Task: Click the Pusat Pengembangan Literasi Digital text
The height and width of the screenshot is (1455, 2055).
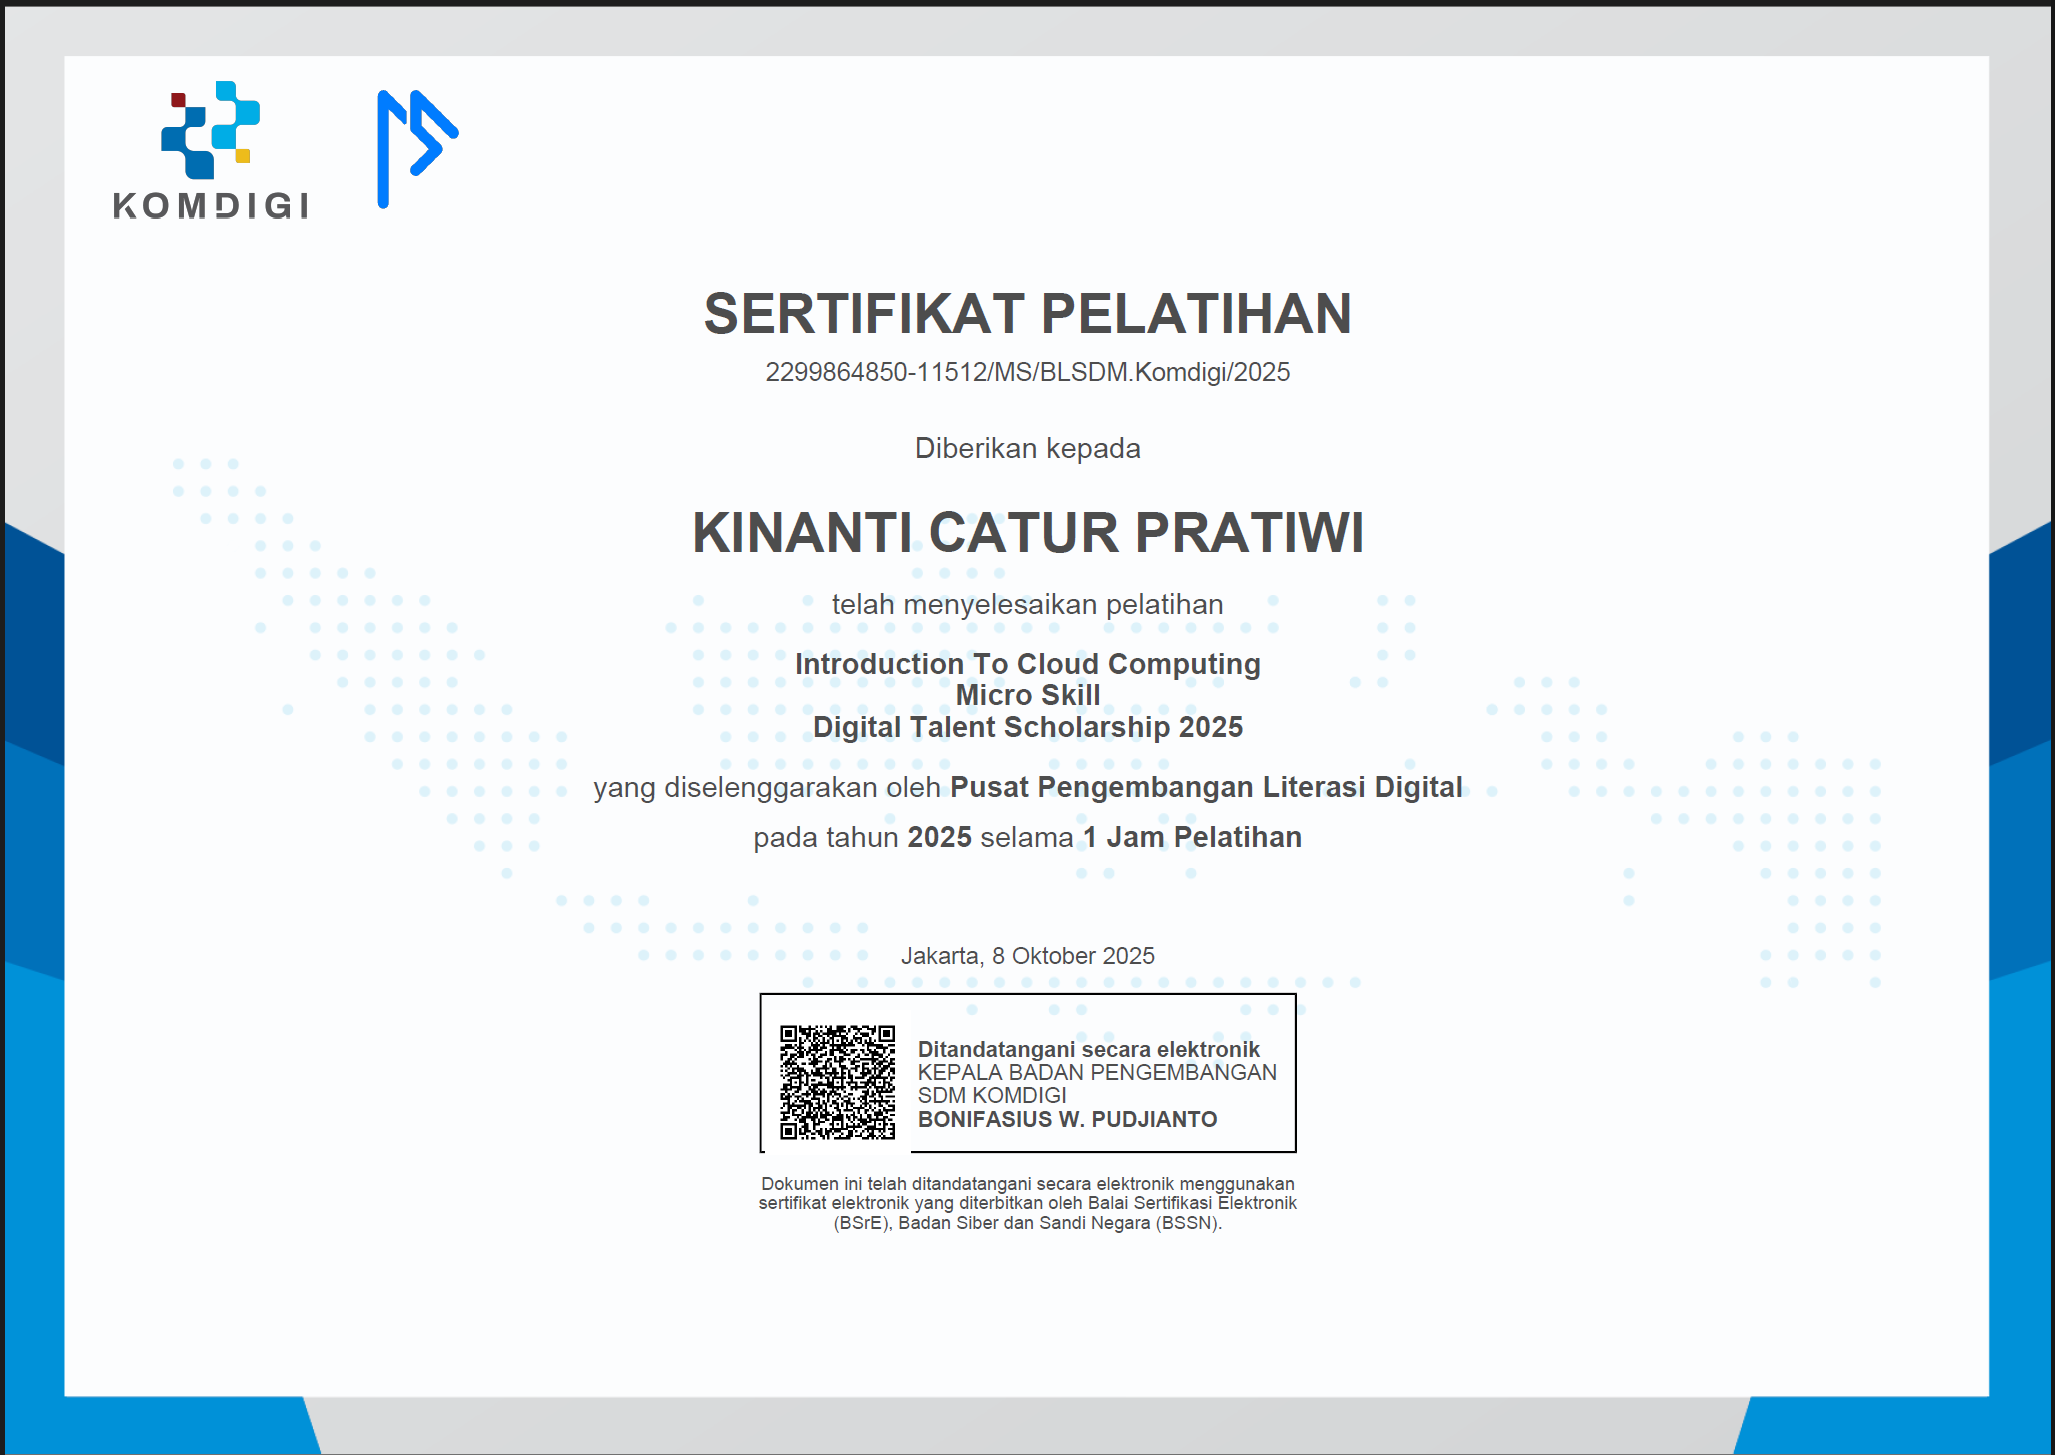Action: [x=1206, y=788]
